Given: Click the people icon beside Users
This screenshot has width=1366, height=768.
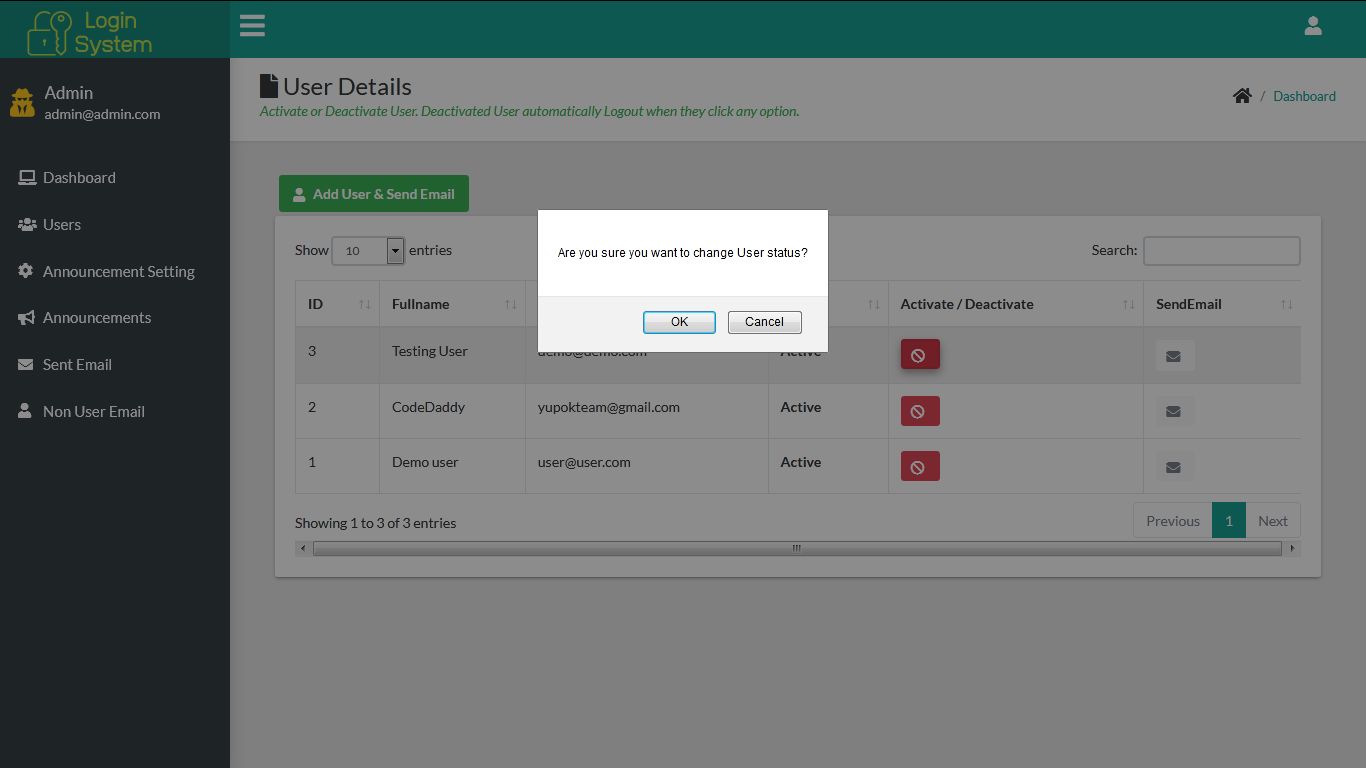Looking at the screenshot, I should pos(27,225).
